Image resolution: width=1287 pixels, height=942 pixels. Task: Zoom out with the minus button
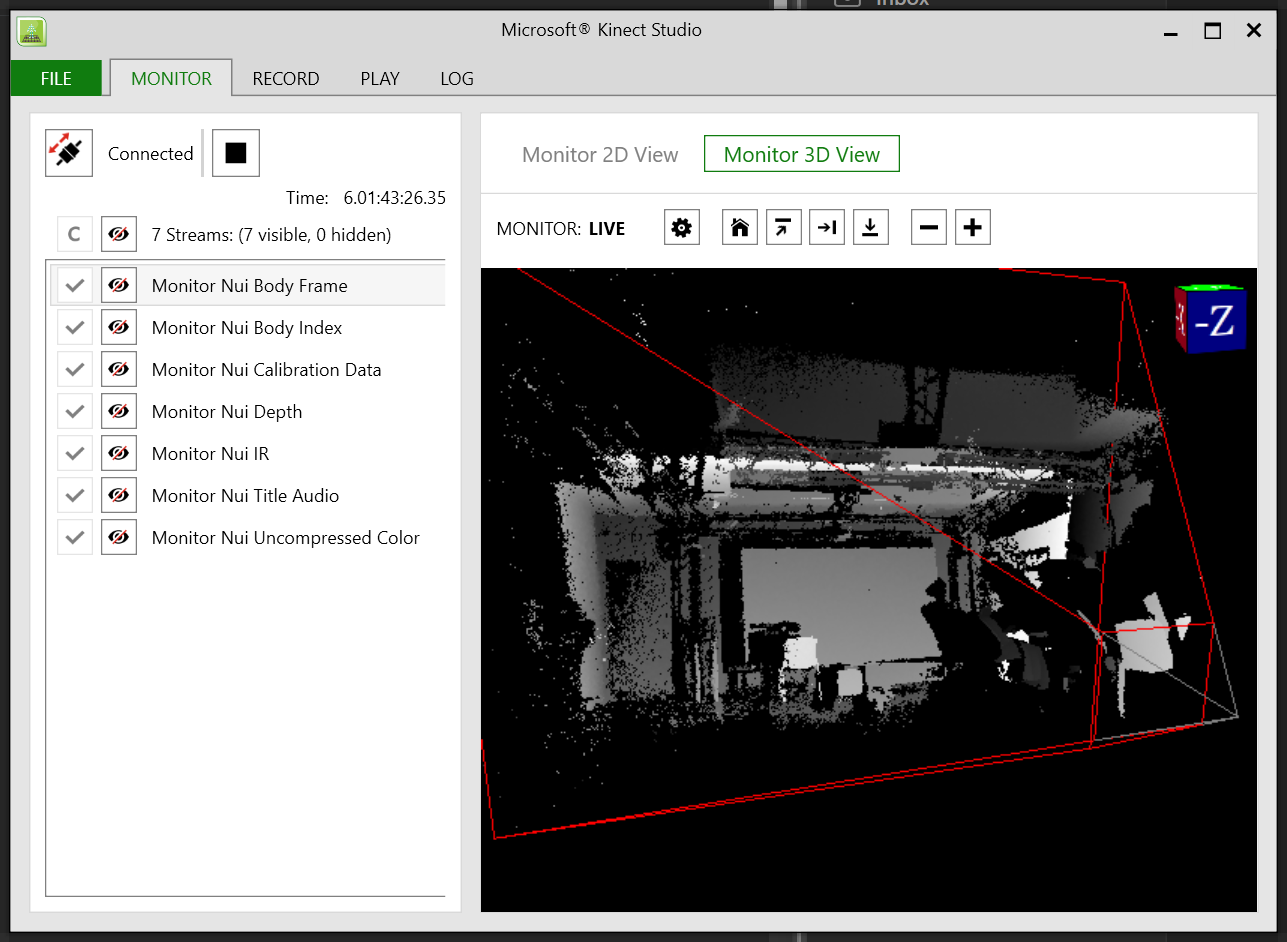(929, 228)
